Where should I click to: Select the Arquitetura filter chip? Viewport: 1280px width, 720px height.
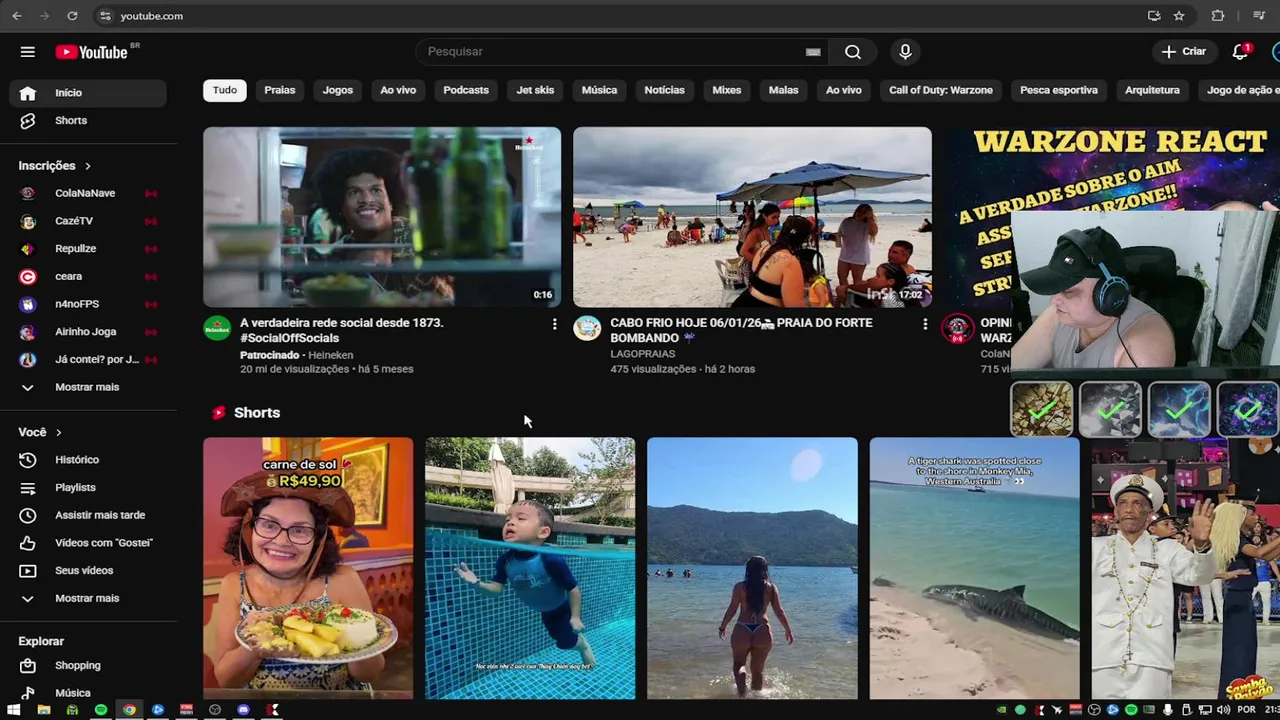click(1152, 91)
